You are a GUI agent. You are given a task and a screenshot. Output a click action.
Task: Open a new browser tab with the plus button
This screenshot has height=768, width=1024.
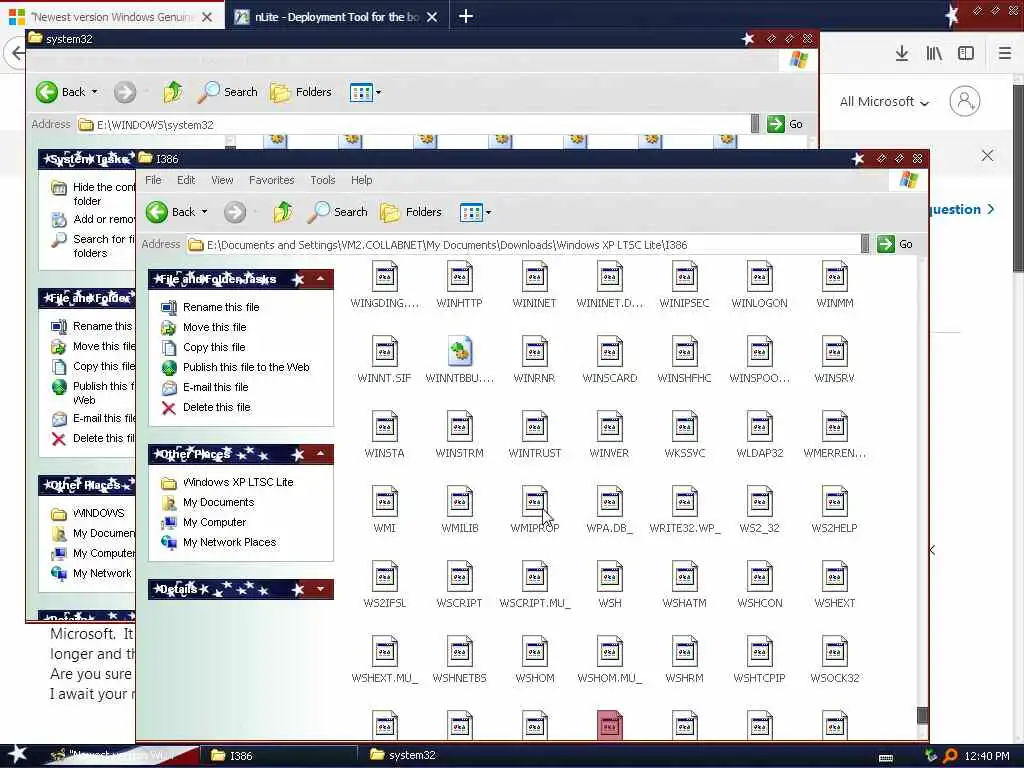click(x=466, y=16)
